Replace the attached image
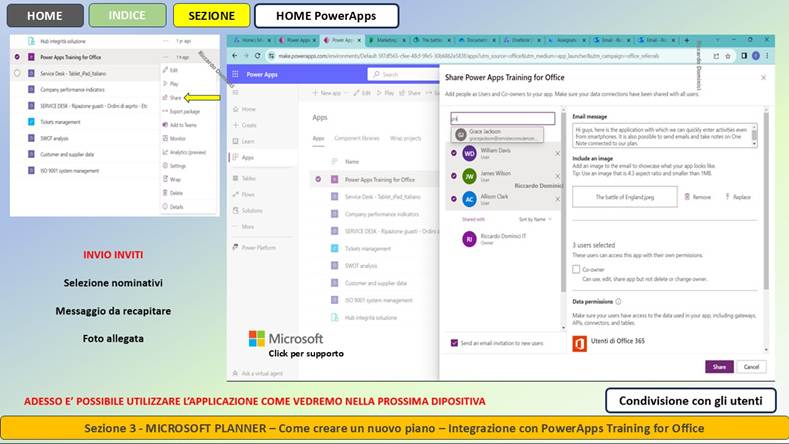This screenshot has height=444, width=789. 738,197
